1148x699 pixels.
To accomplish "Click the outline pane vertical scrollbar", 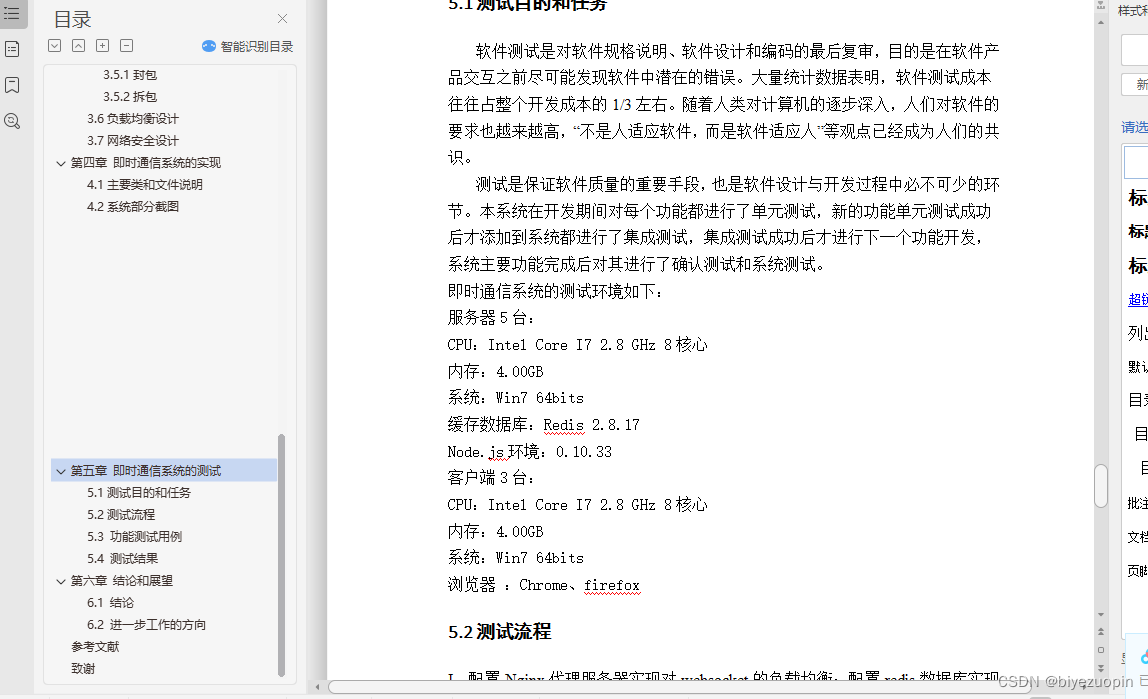I will click(281, 556).
